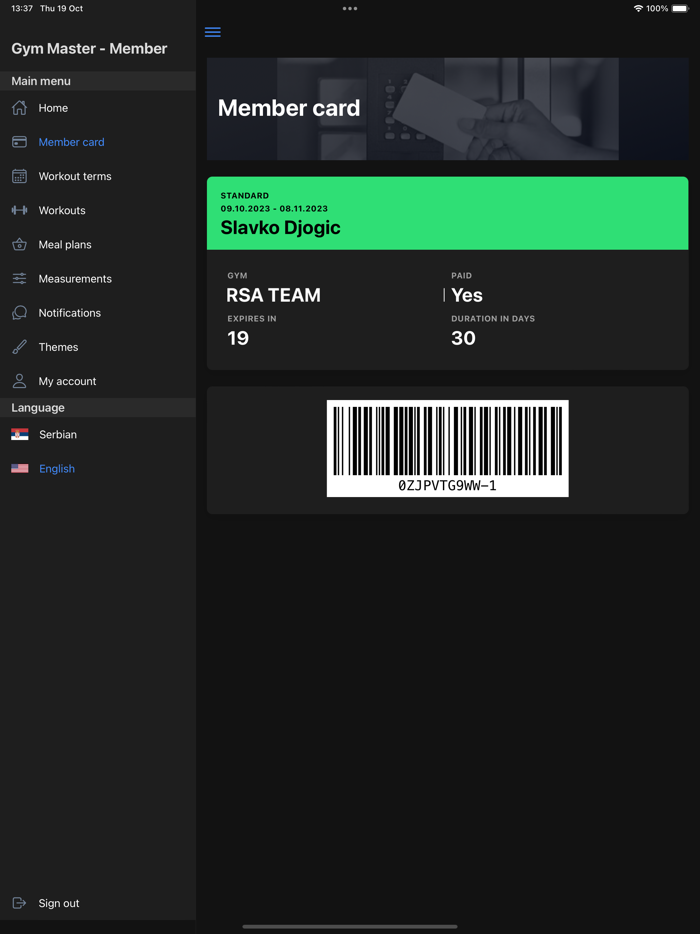Image resolution: width=700 pixels, height=934 pixels.
Task: Click the Gym Master - Member title
Action: coord(89,49)
